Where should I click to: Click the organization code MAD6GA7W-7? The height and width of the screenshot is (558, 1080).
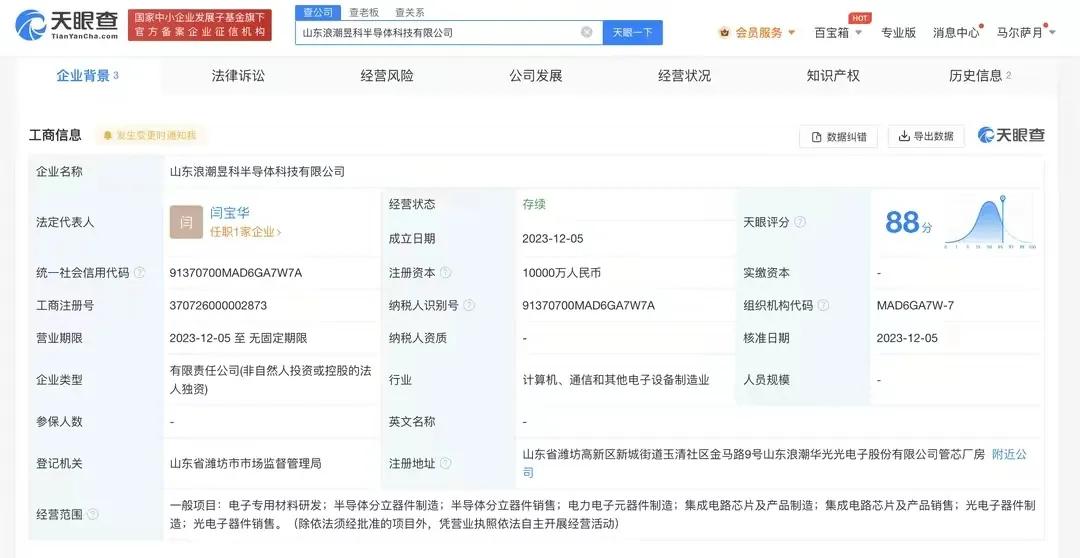pos(915,305)
